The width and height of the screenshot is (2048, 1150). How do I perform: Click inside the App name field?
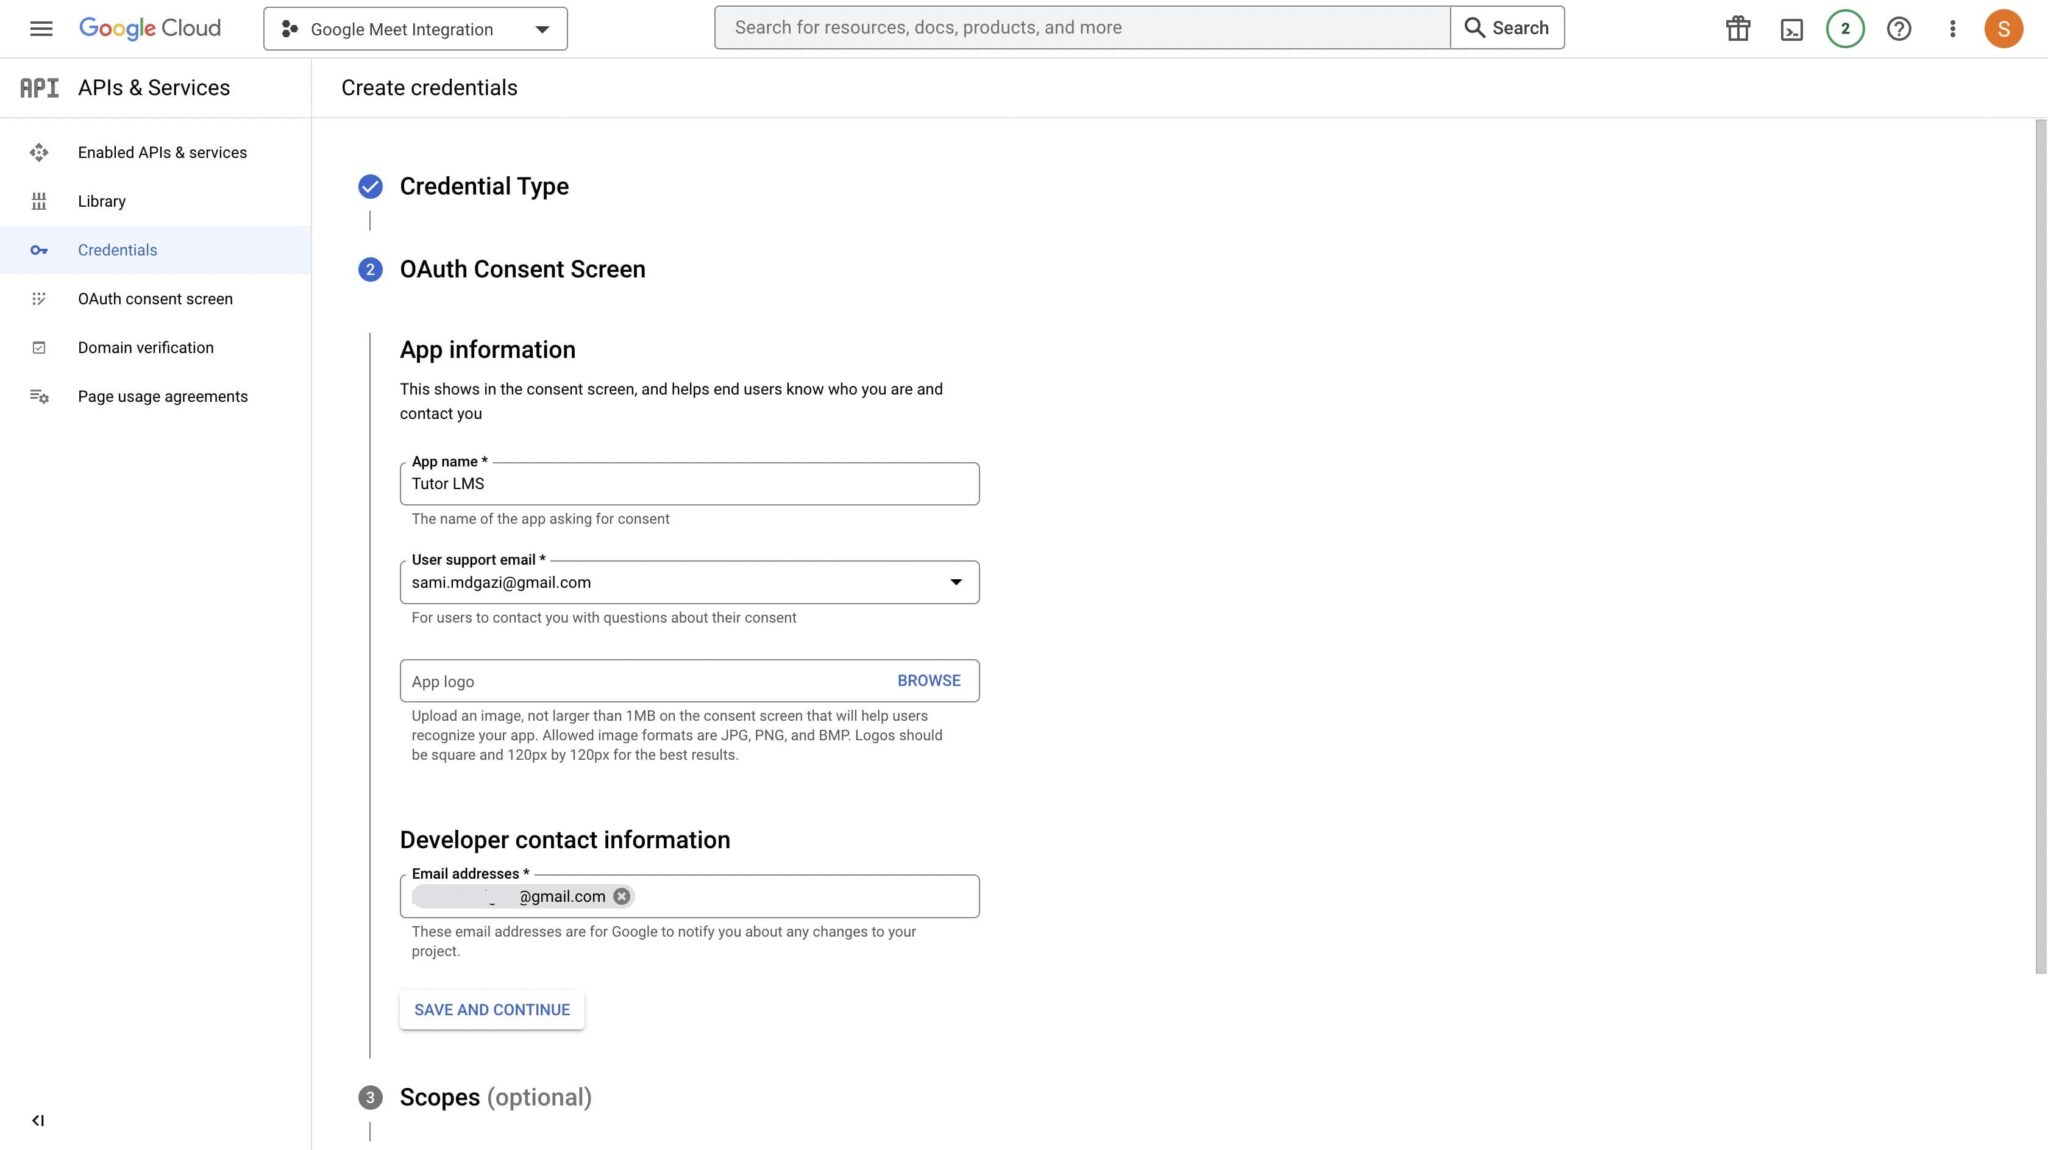point(689,484)
